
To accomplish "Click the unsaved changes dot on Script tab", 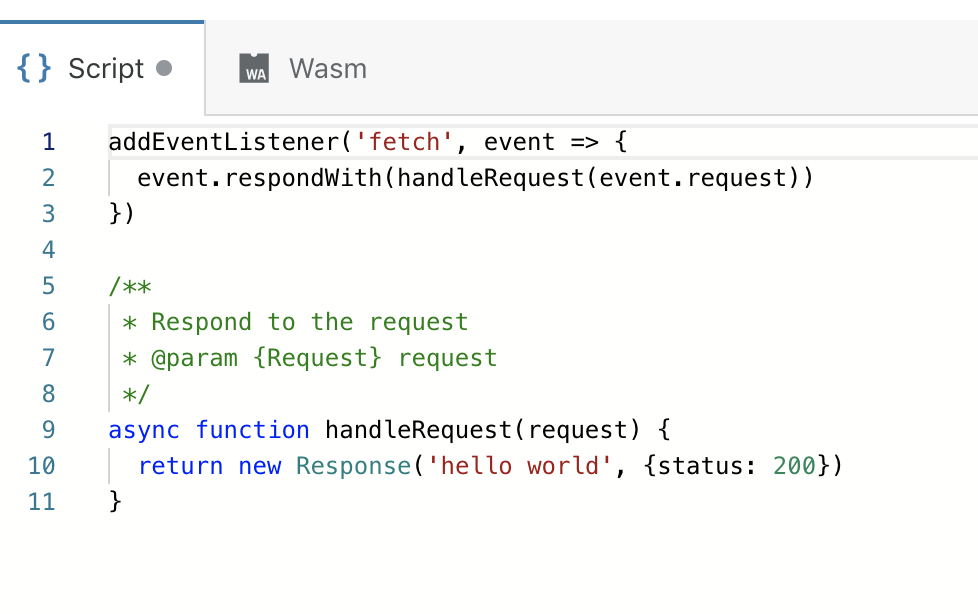I will click(164, 68).
